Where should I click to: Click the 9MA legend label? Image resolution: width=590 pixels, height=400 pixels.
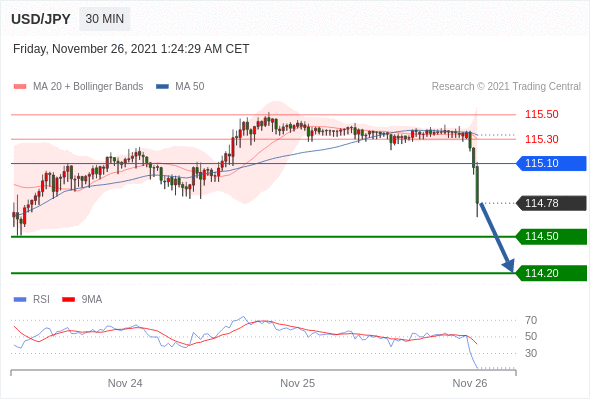(92, 300)
